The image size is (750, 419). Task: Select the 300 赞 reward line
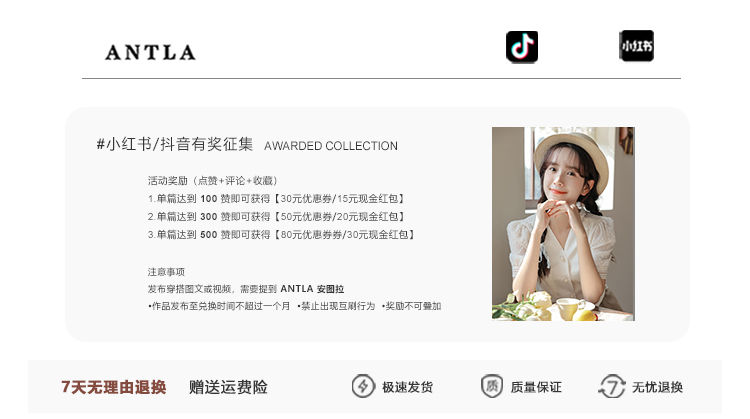click(x=276, y=217)
